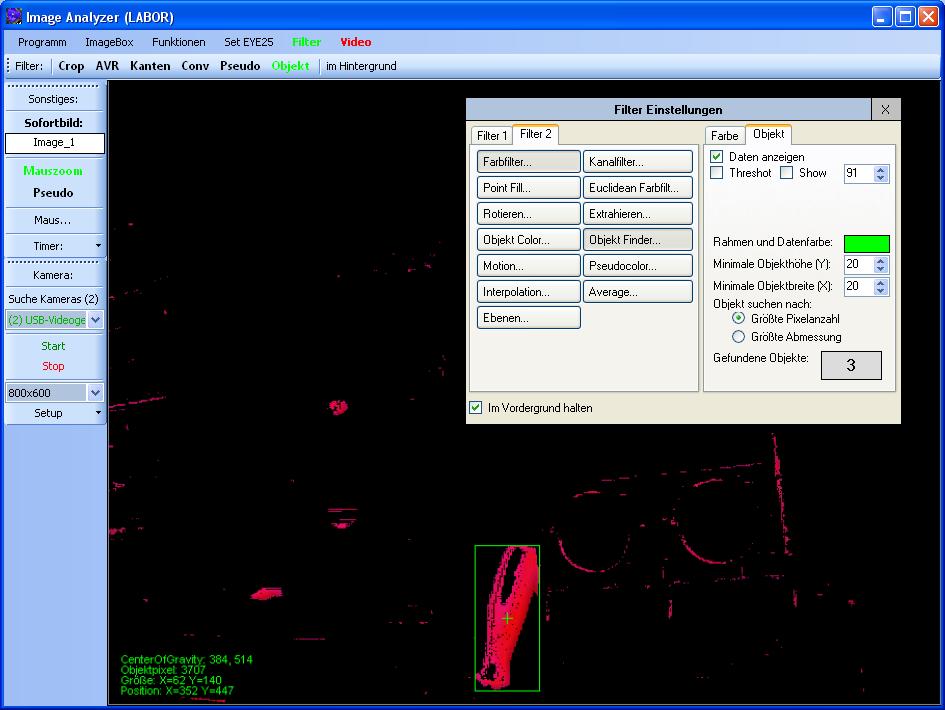Viewport: 945px width, 710px height.
Task: Select Größte Abmessung radio option
Action: point(740,337)
